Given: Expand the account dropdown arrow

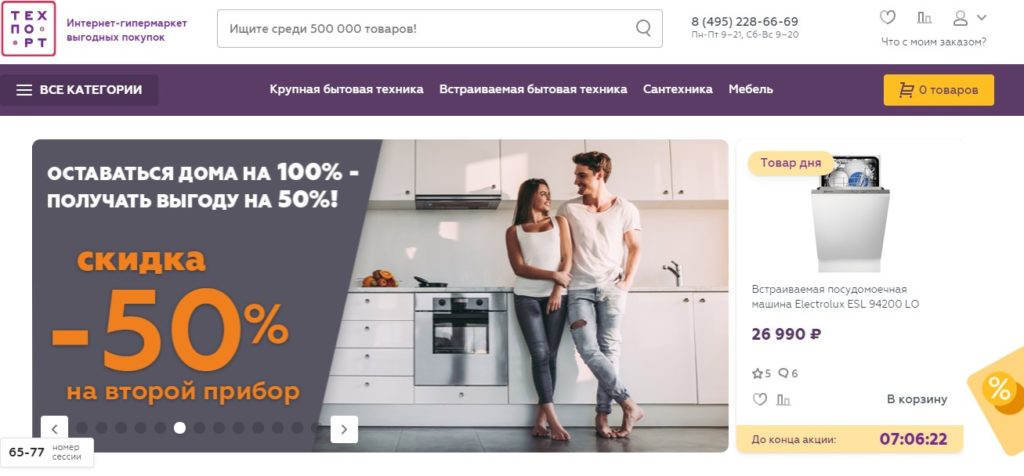Looking at the screenshot, I should point(981,18).
